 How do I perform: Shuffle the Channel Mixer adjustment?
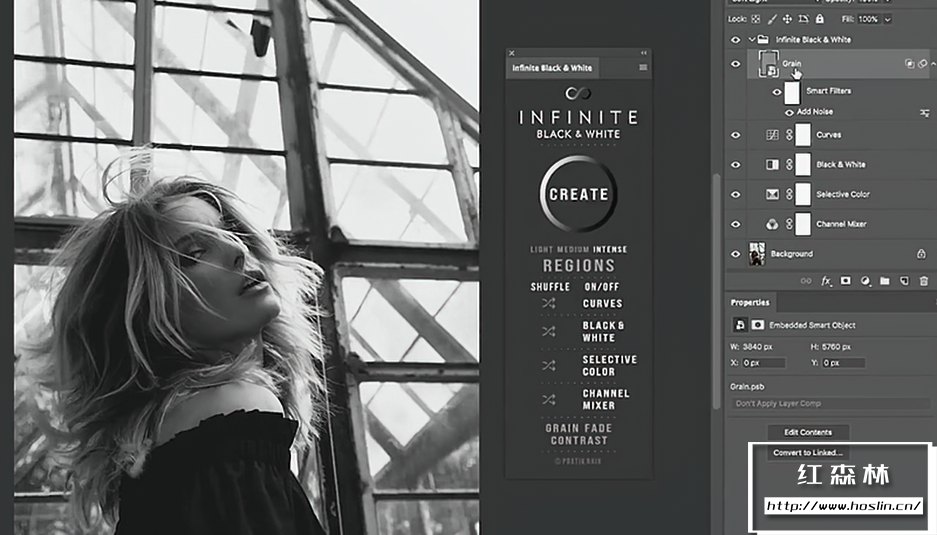click(549, 399)
